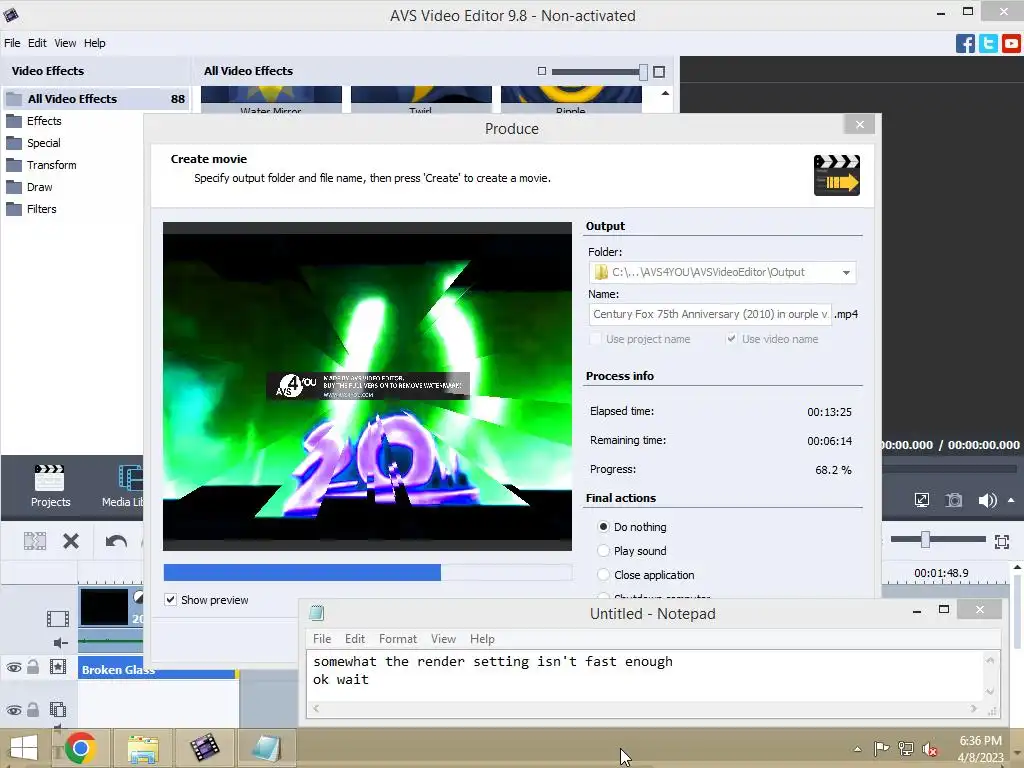Click AVS Video Editor taskbar icon
This screenshot has height=768, width=1024.
click(x=204, y=748)
